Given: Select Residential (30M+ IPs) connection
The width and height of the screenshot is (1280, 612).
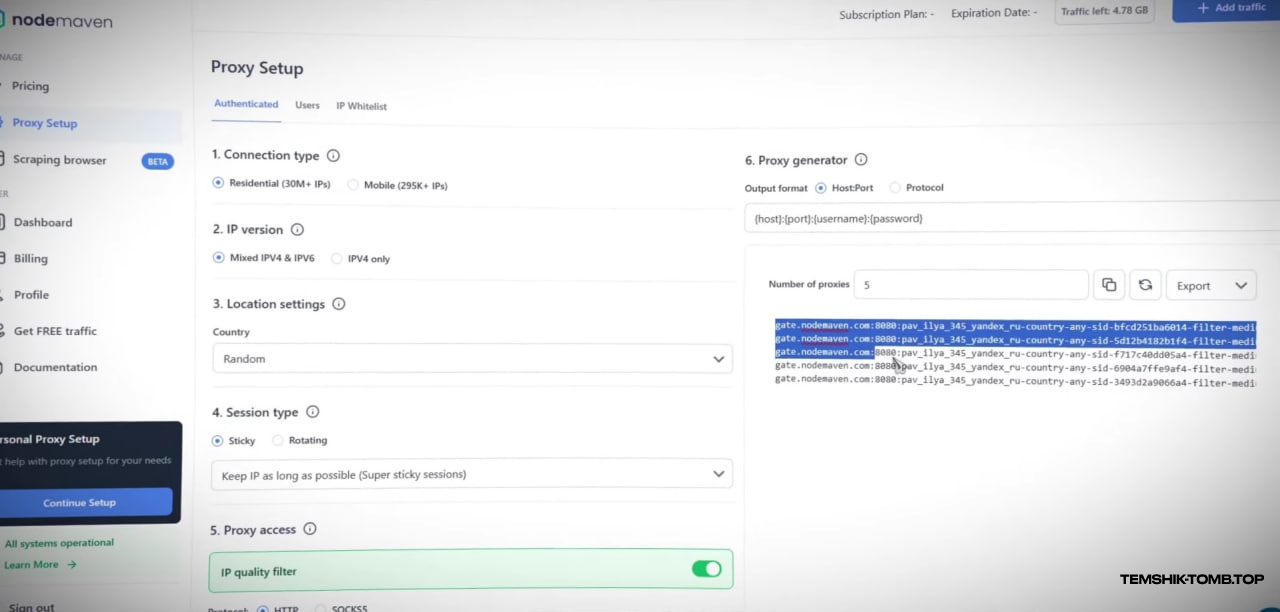Looking at the screenshot, I should [x=218, y=184].
